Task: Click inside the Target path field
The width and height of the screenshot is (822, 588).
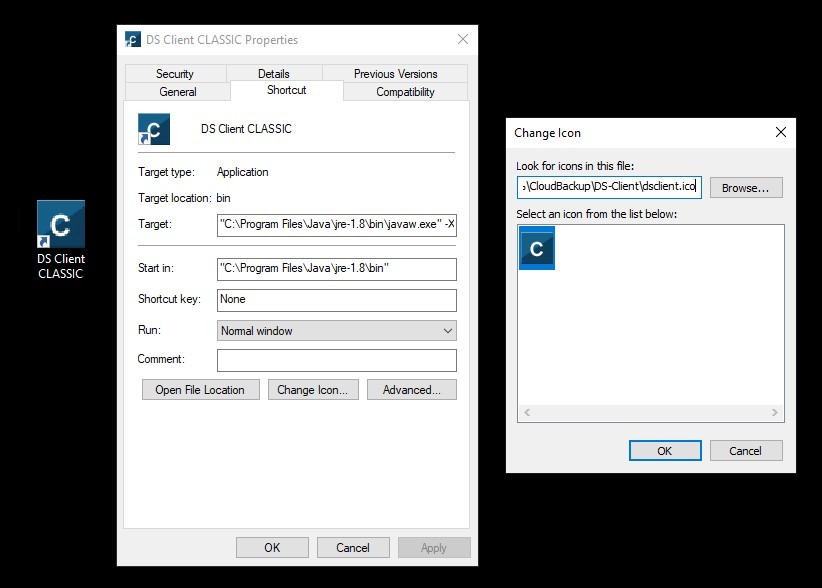Action: point(336,225)
